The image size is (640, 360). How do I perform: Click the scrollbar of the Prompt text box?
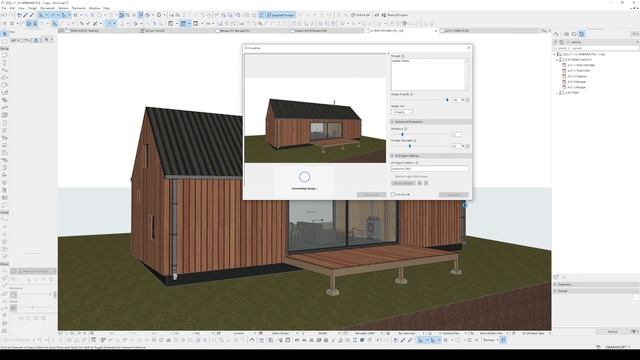pos(467,74)
